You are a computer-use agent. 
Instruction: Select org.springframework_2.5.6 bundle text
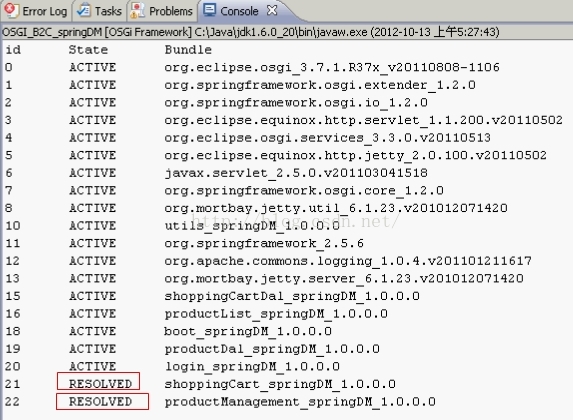[264, 243]
